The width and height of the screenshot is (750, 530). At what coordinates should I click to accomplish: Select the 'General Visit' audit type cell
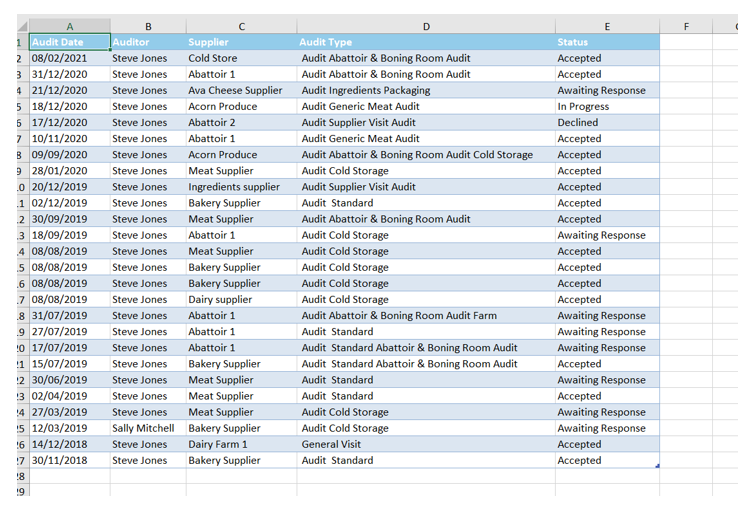pos(426,444)
